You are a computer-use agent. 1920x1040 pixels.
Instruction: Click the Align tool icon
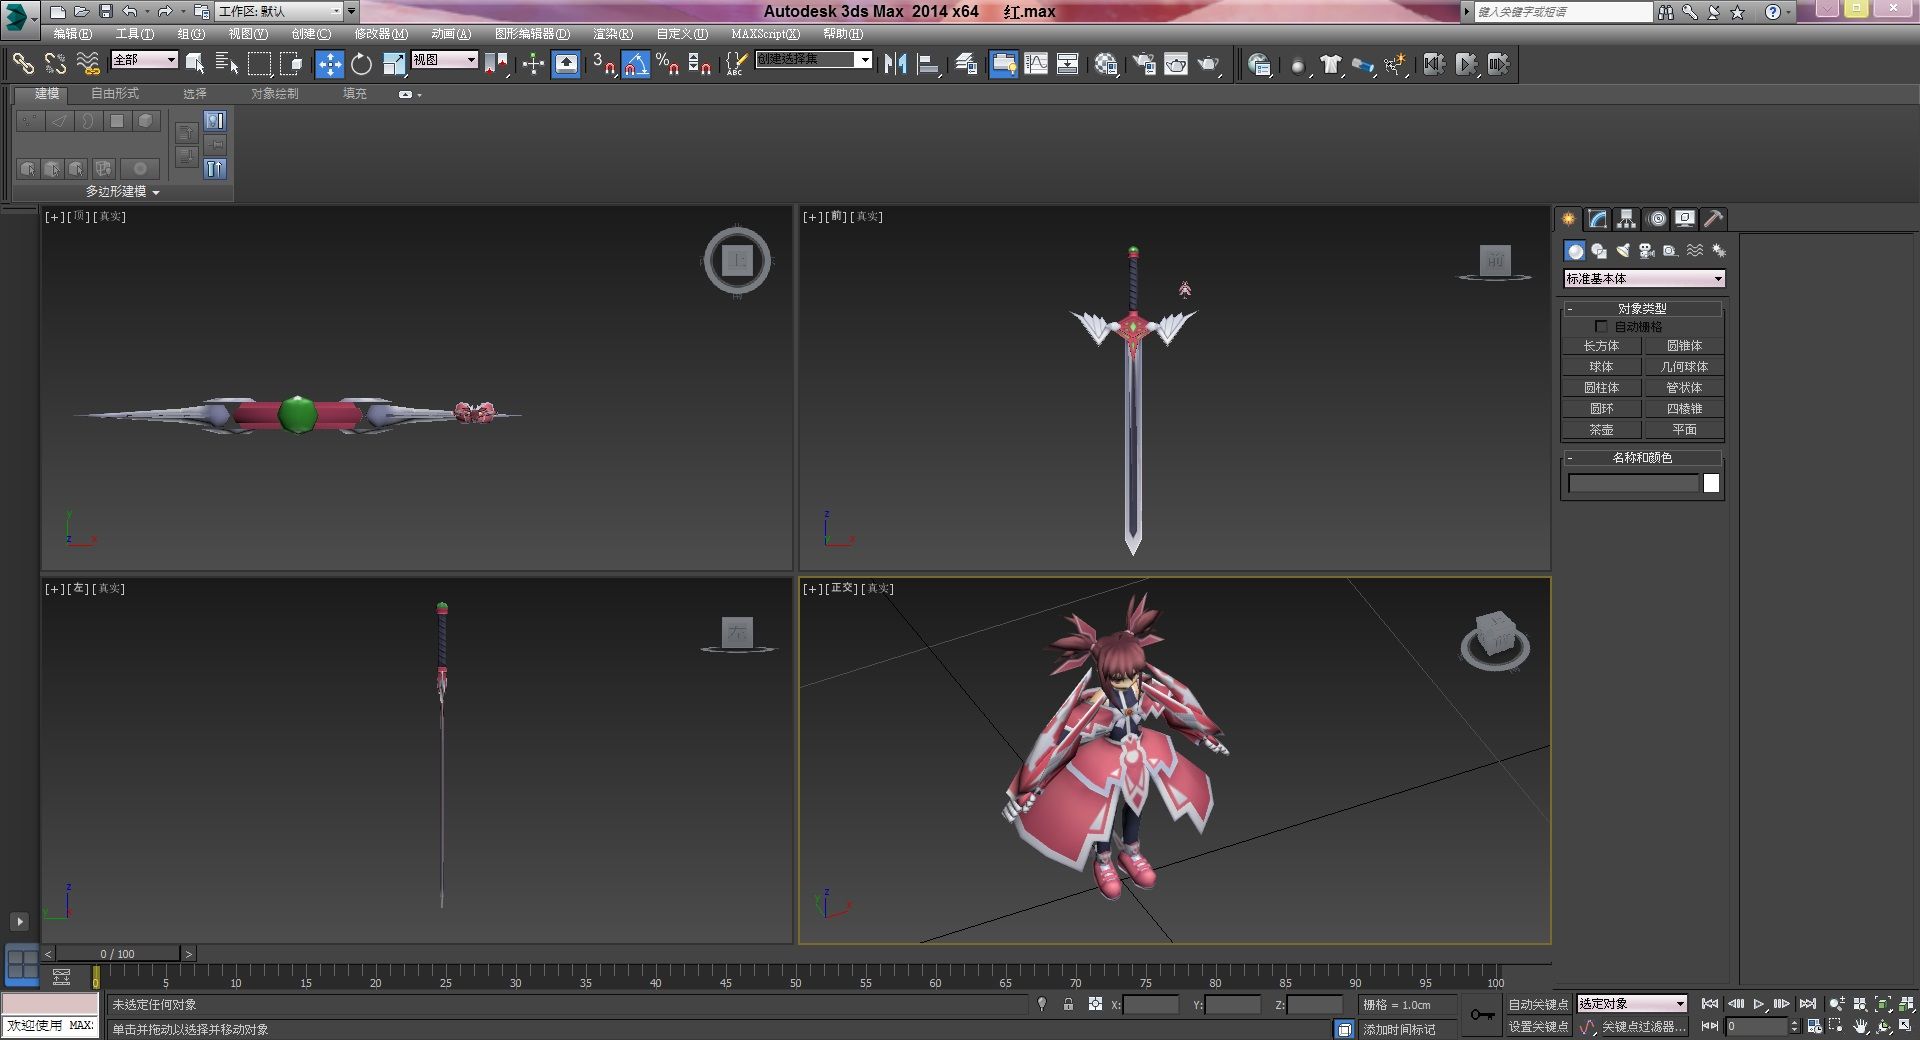(928, 64)
